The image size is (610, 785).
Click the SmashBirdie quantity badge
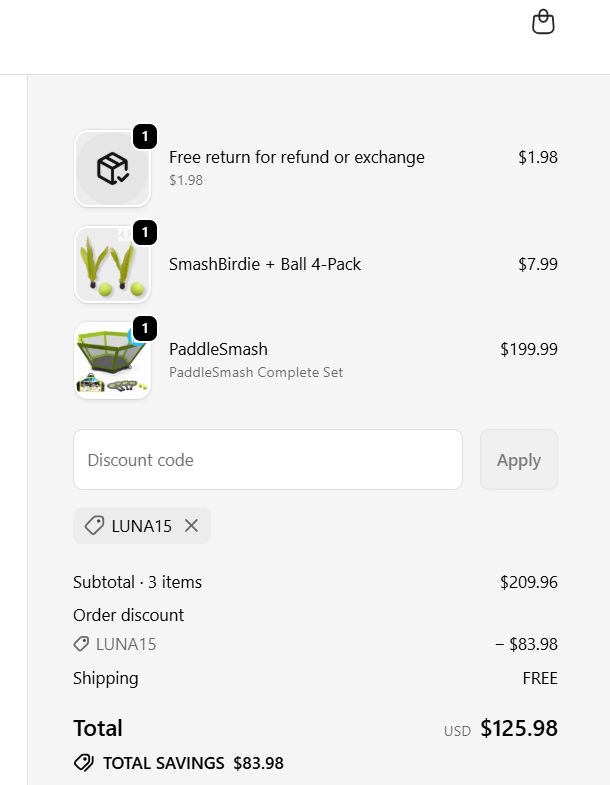[x=144, y=233]
